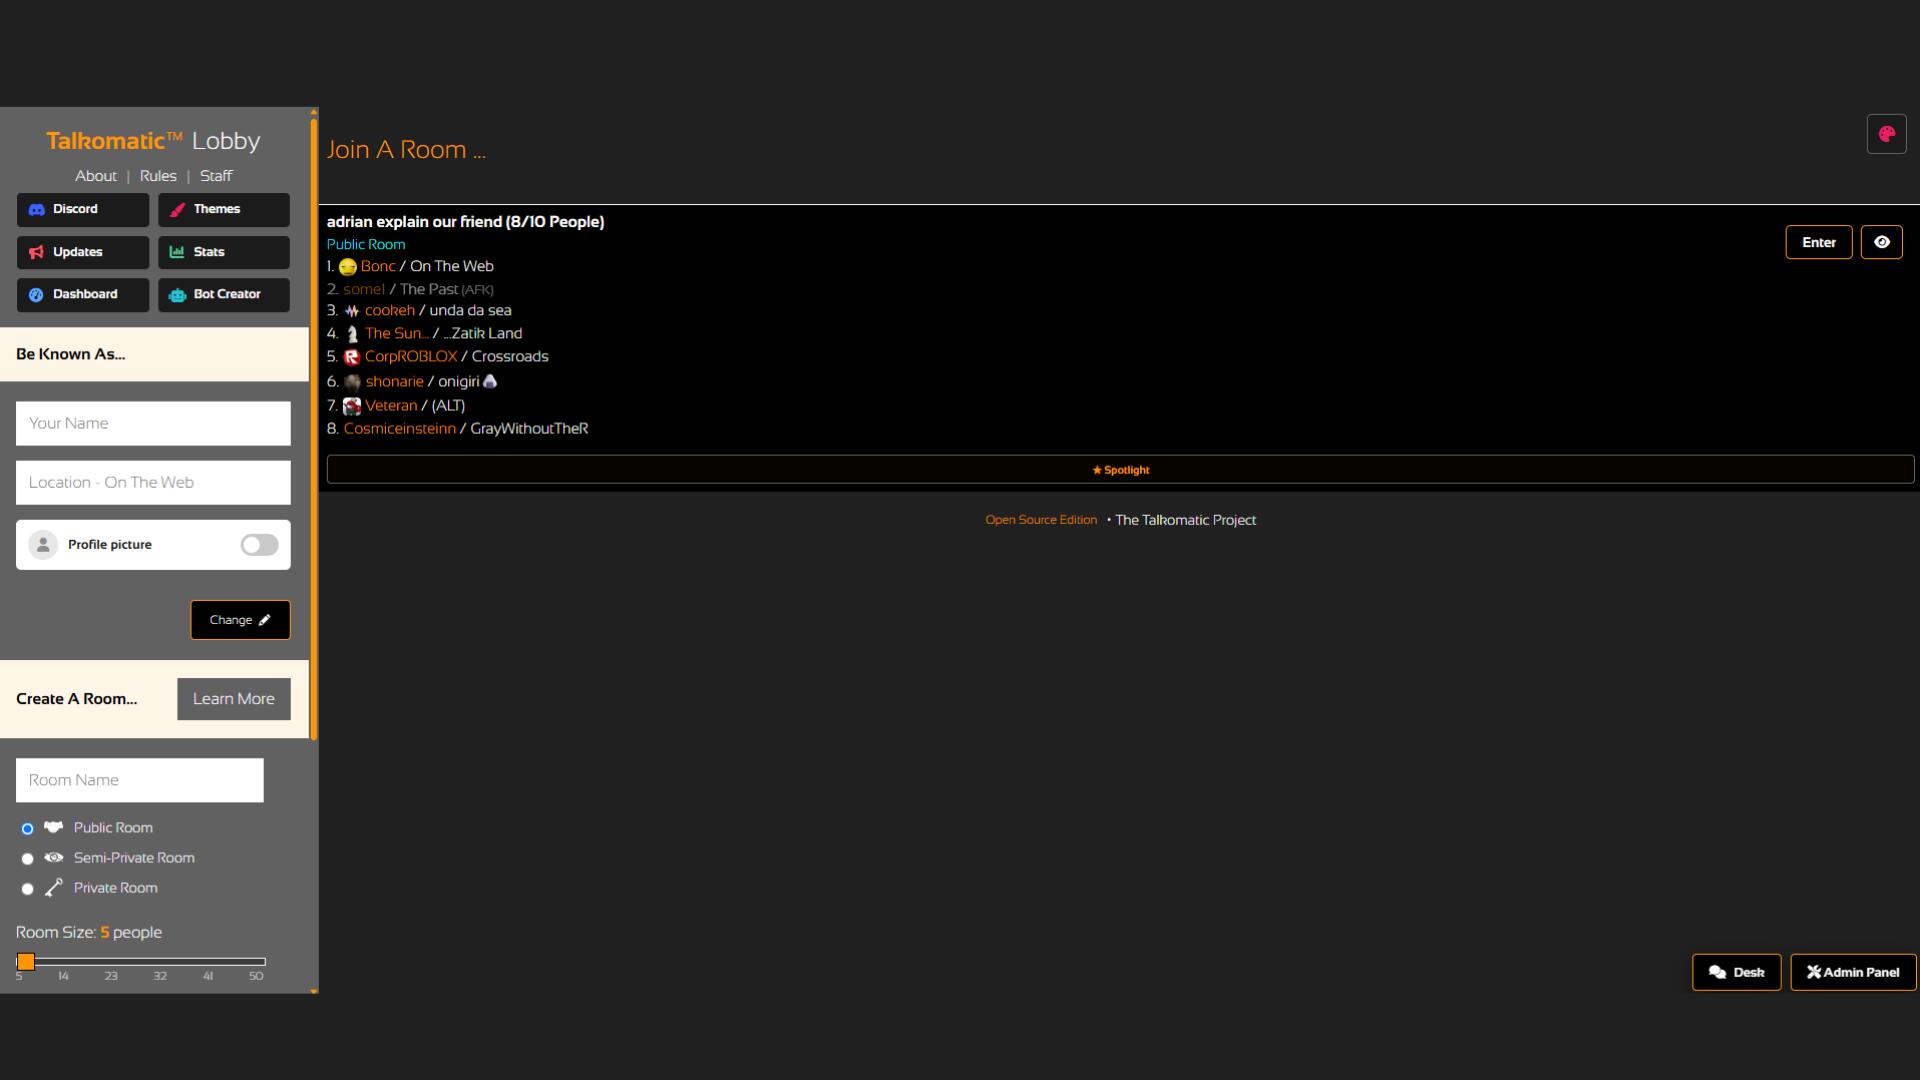Click the Room Size slider handle
This screenshot has width=1920, height=1080.
pos(26,961)
